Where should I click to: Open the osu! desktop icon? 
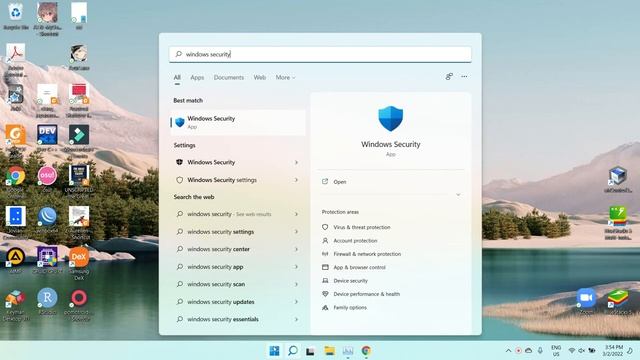coord(47,179)
